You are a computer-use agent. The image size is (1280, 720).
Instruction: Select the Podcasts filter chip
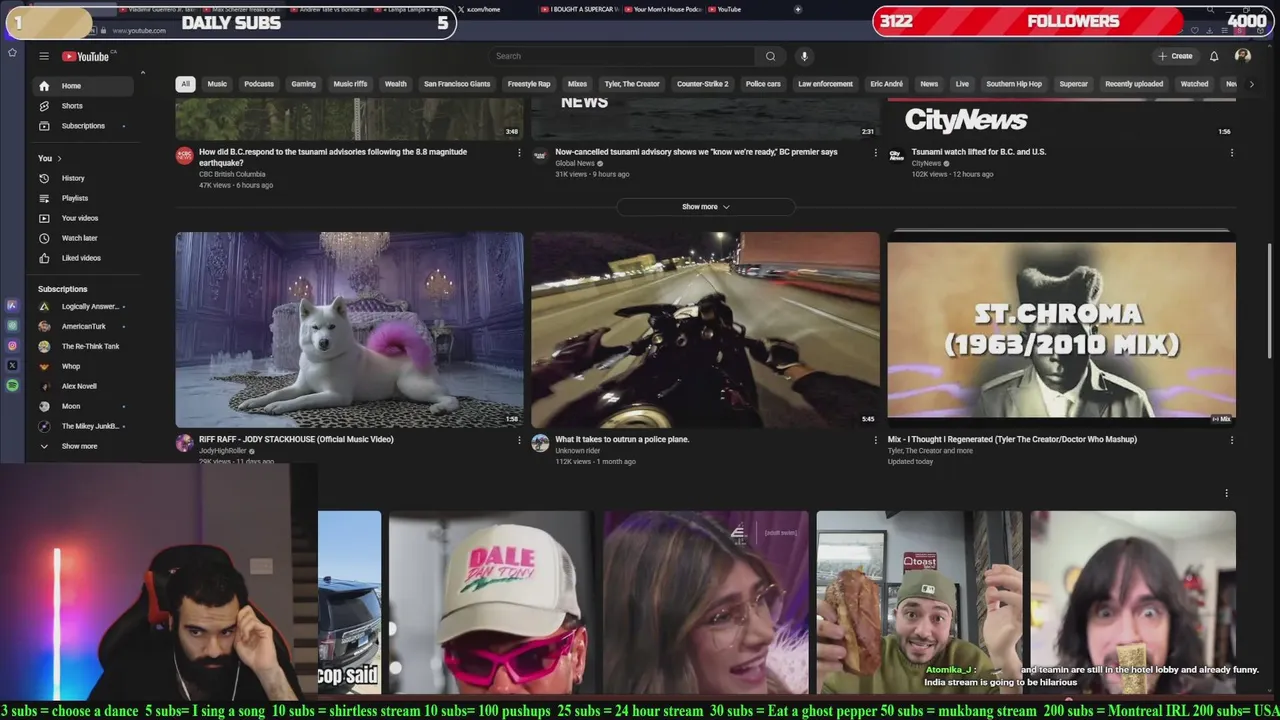[259, 84]
